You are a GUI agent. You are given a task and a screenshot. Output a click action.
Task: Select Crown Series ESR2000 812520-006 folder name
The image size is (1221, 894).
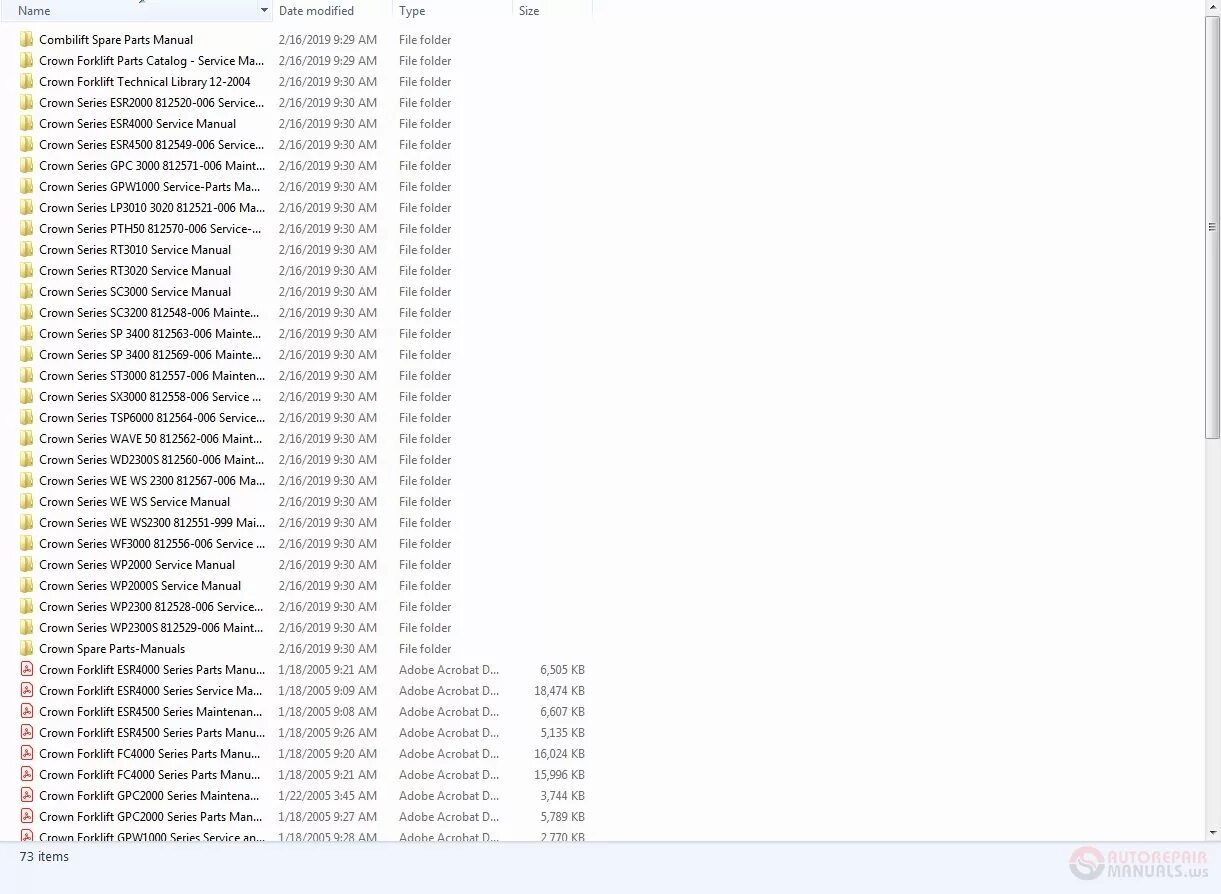[152, 103]
